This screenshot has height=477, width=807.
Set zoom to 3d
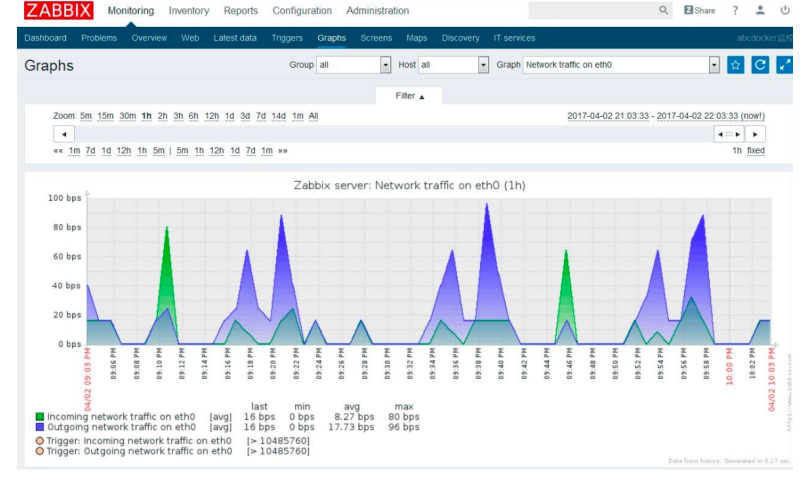[245, 116]
